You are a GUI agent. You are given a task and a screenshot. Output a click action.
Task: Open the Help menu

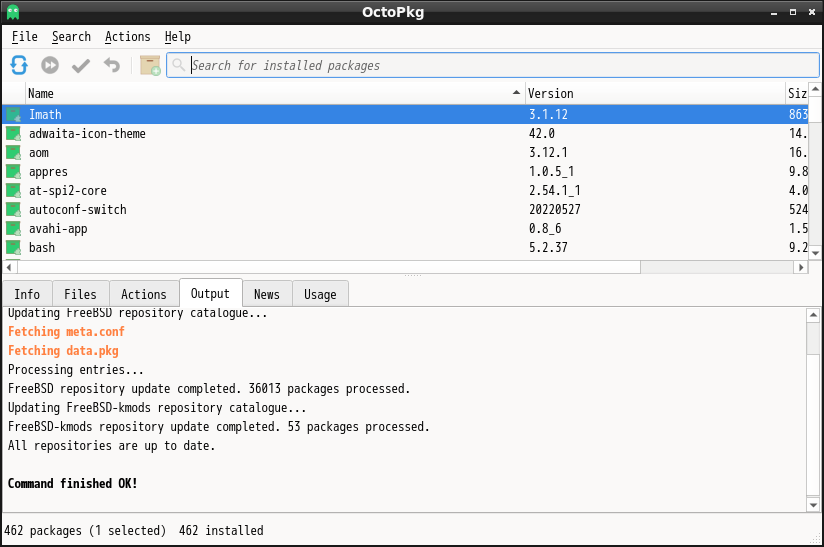click(178, 37)
